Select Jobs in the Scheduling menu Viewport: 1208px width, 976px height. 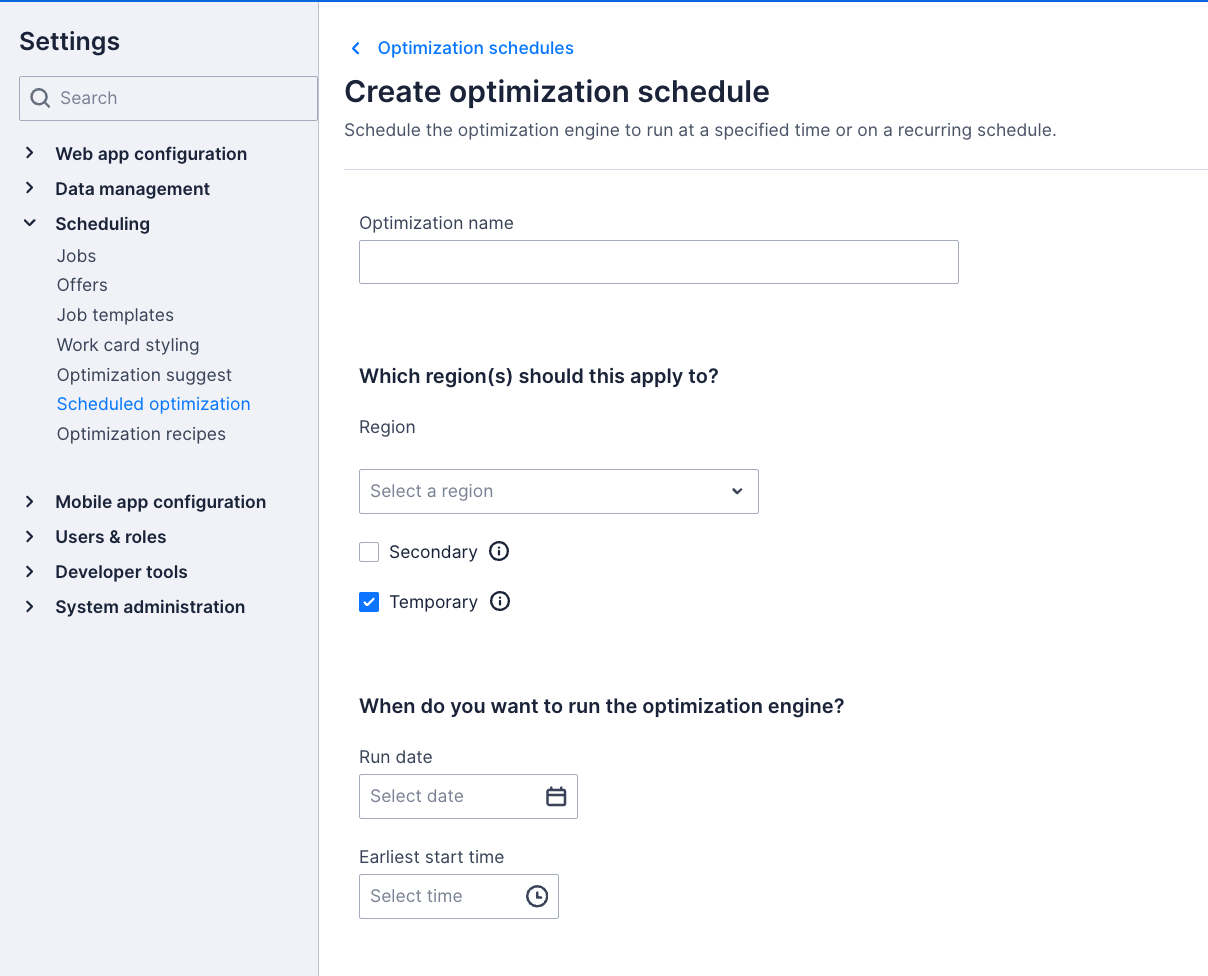[x=76, y=256]
